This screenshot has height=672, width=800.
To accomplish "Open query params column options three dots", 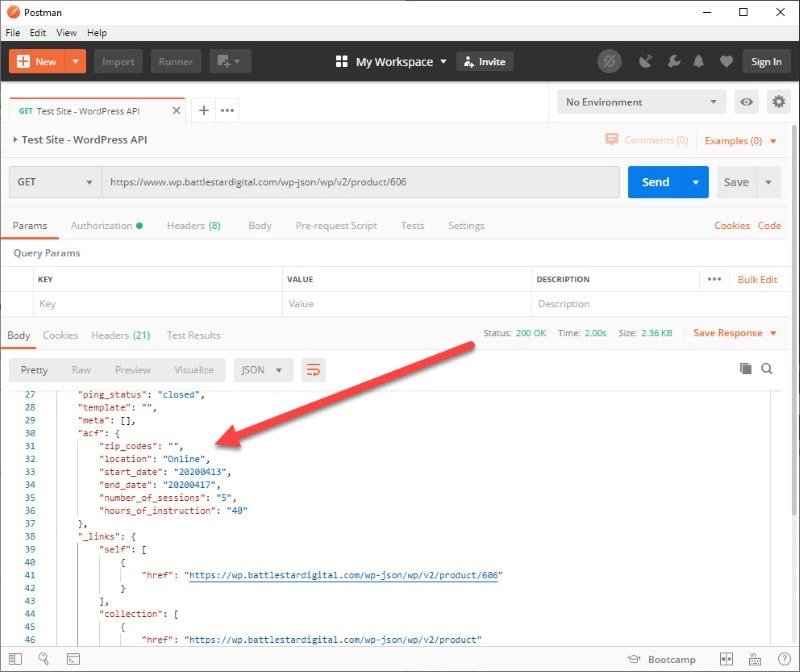I will pos(714,279).
